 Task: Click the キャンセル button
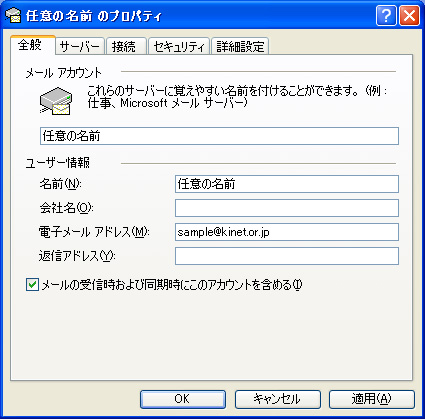(x=278, y=399)
